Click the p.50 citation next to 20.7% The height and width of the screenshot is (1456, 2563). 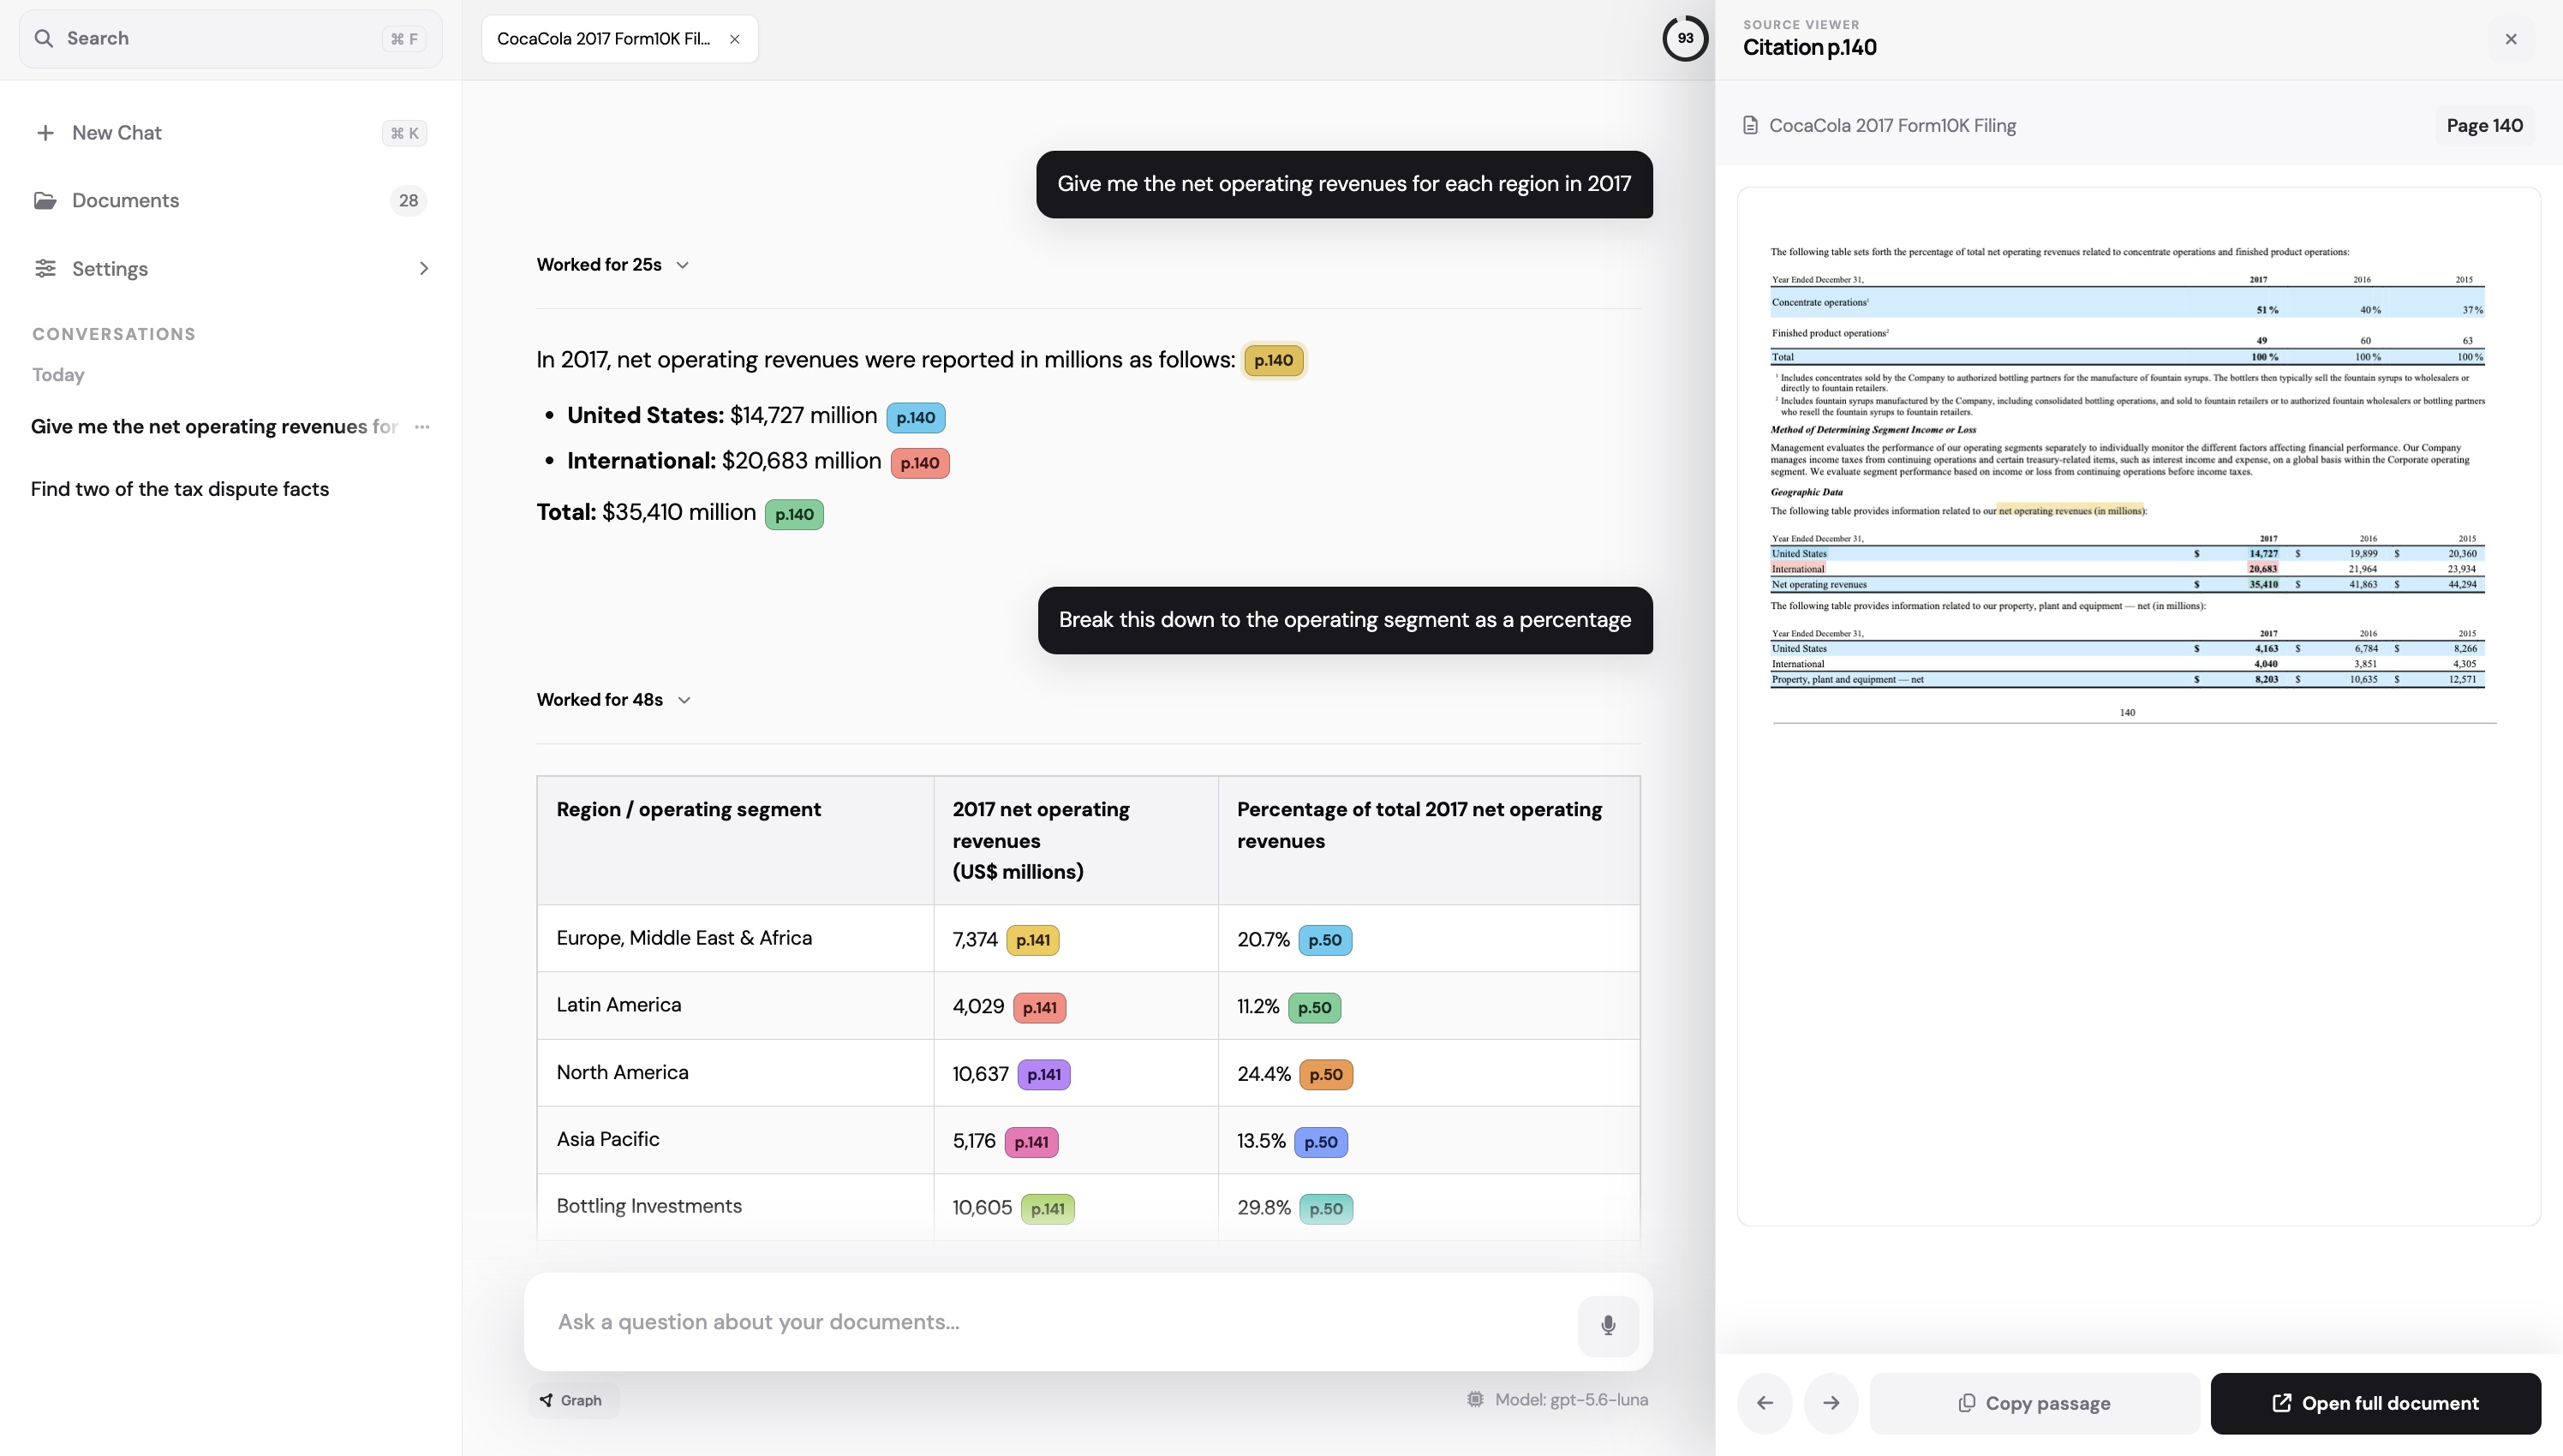[x=1325, y=940]
